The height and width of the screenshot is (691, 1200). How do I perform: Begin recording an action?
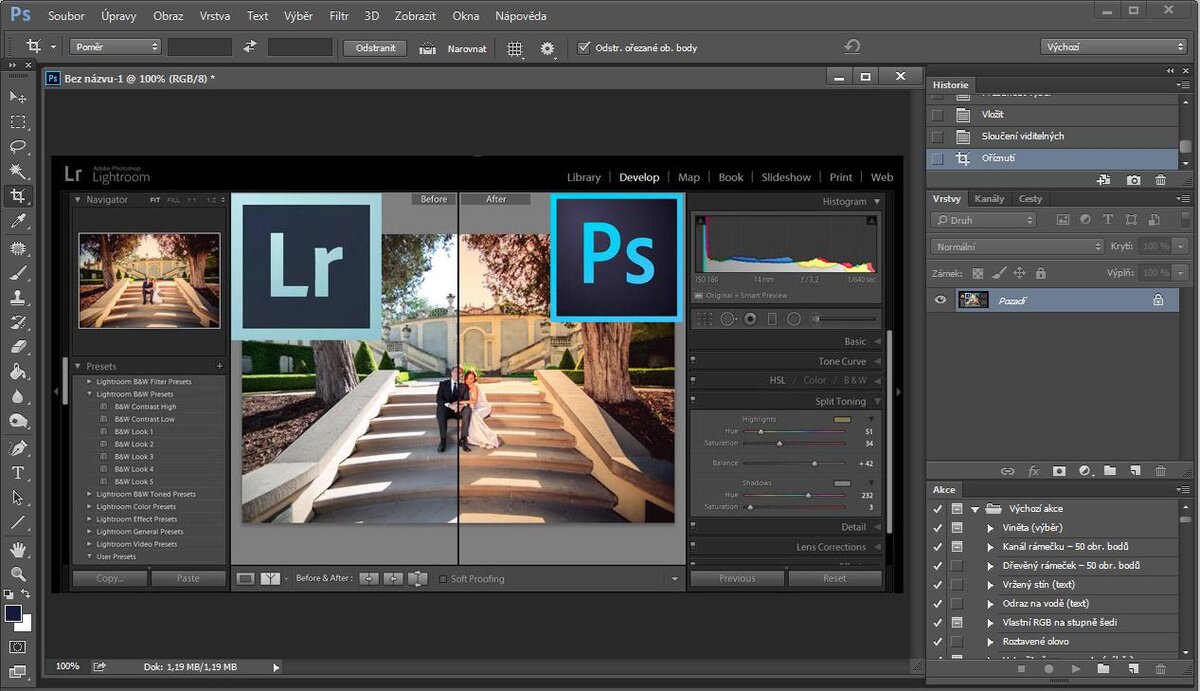(x=1049, y=668)
